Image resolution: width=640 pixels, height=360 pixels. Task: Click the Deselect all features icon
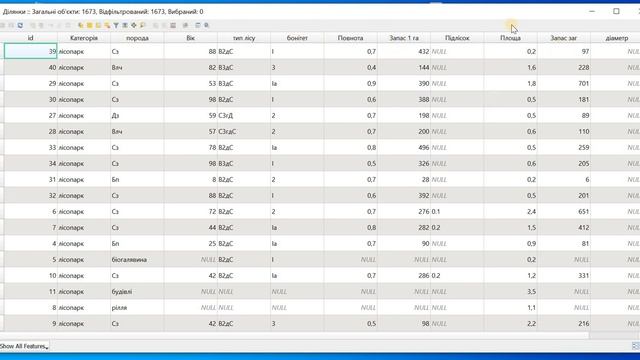tap(107, 25)
